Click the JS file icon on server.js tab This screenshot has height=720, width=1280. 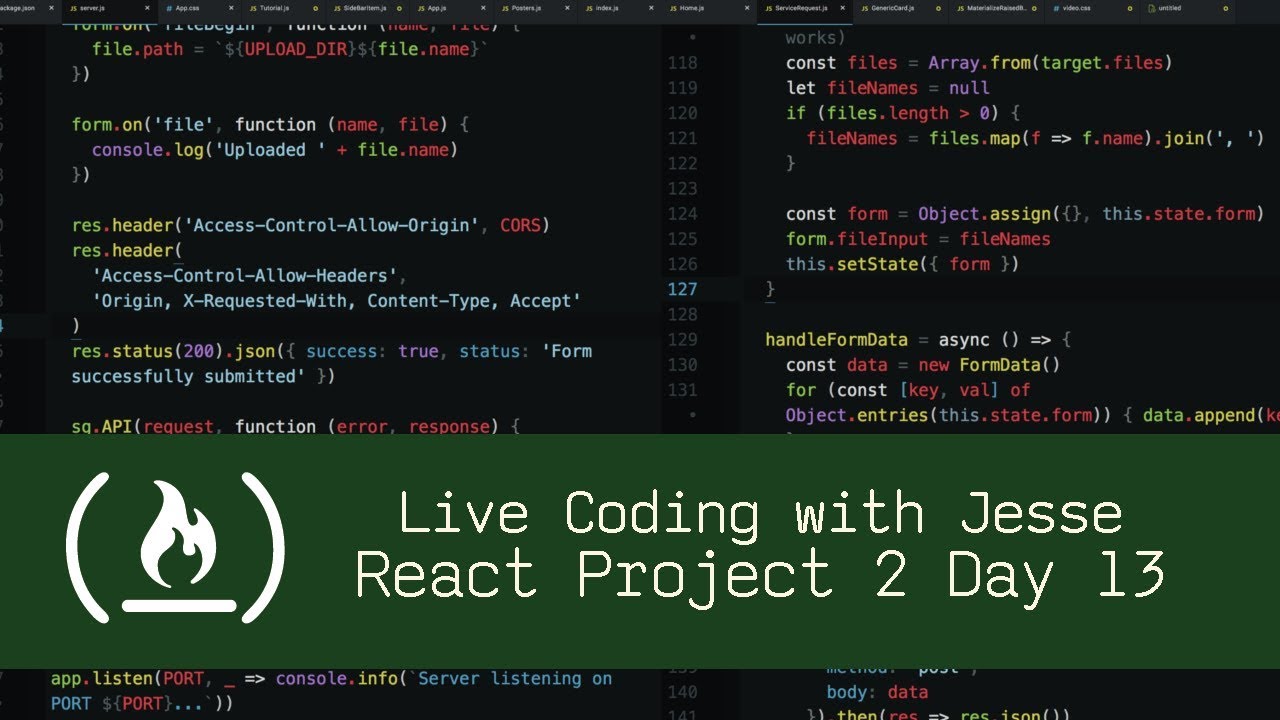[73, 8]
